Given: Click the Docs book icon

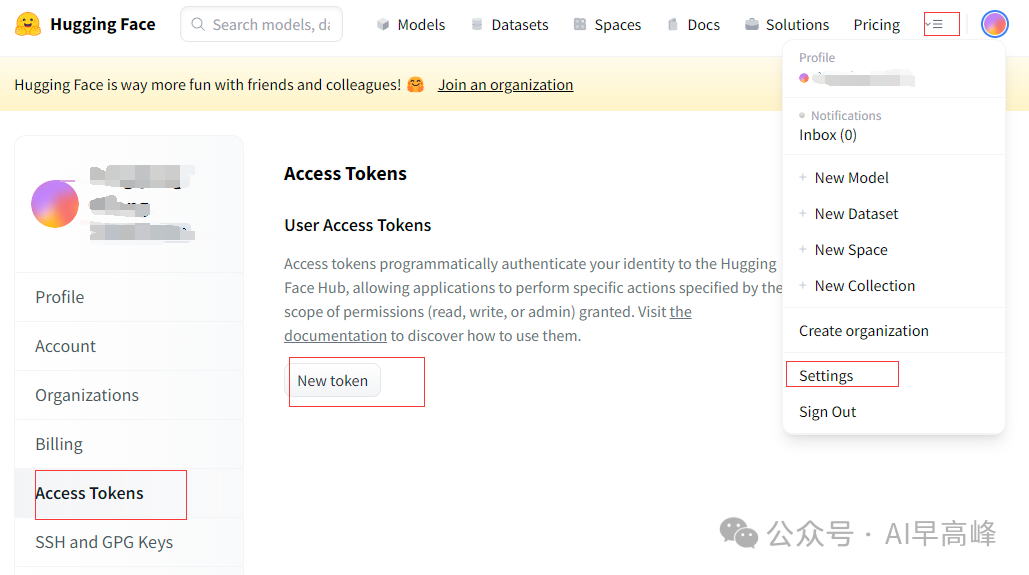Looking at the screenshot, I should click(x=673, y=24).
